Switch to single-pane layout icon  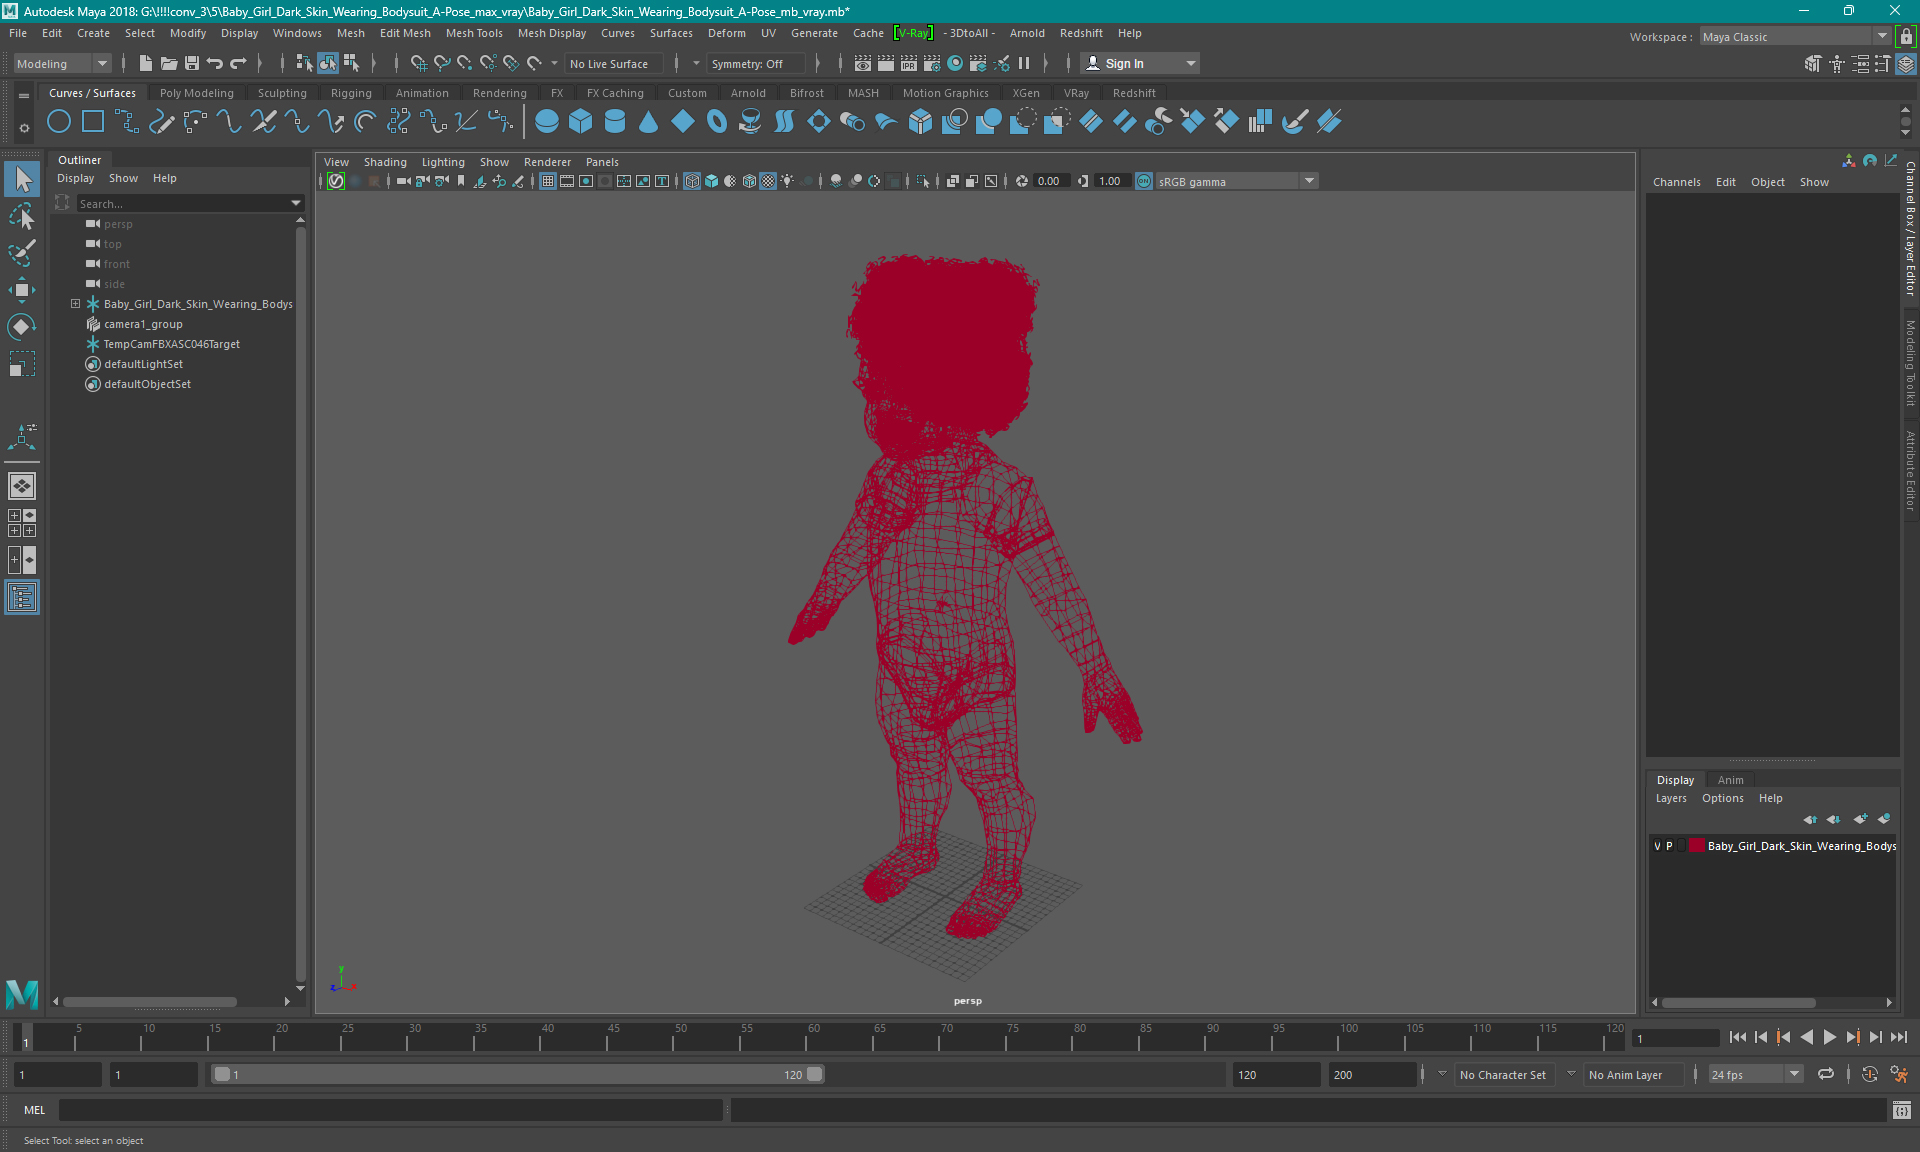(x=22, y=486)
